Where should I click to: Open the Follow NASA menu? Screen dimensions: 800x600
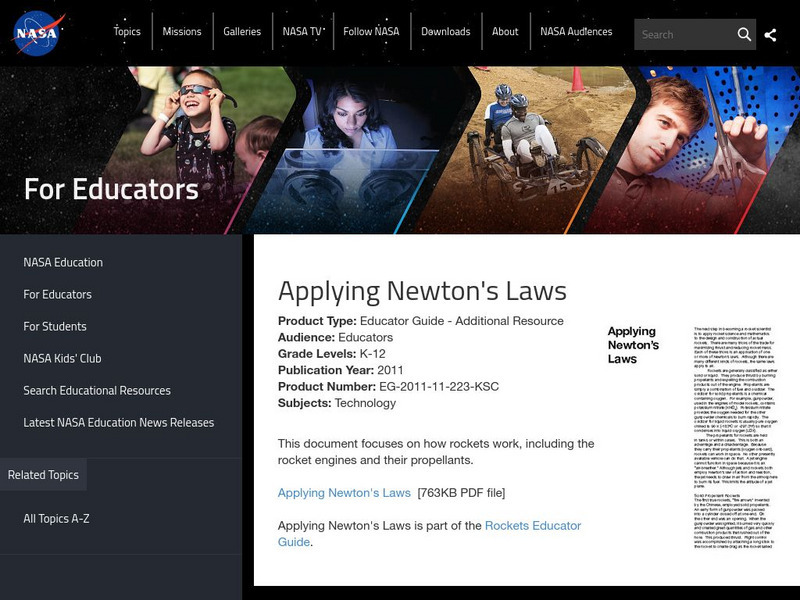371,32
